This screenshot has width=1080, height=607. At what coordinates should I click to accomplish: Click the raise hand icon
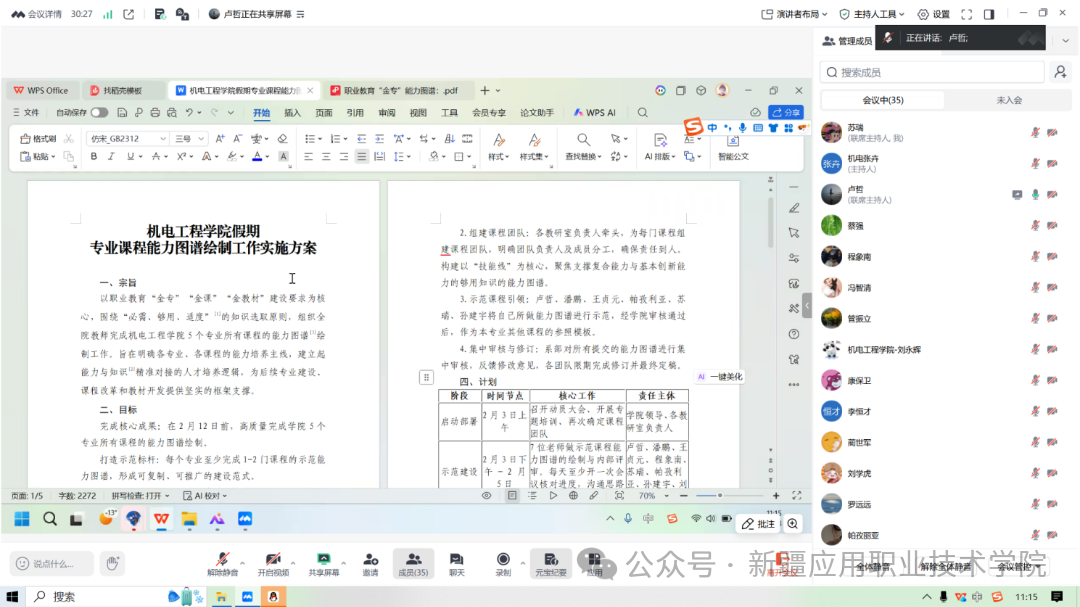click(x=112, y=564)
